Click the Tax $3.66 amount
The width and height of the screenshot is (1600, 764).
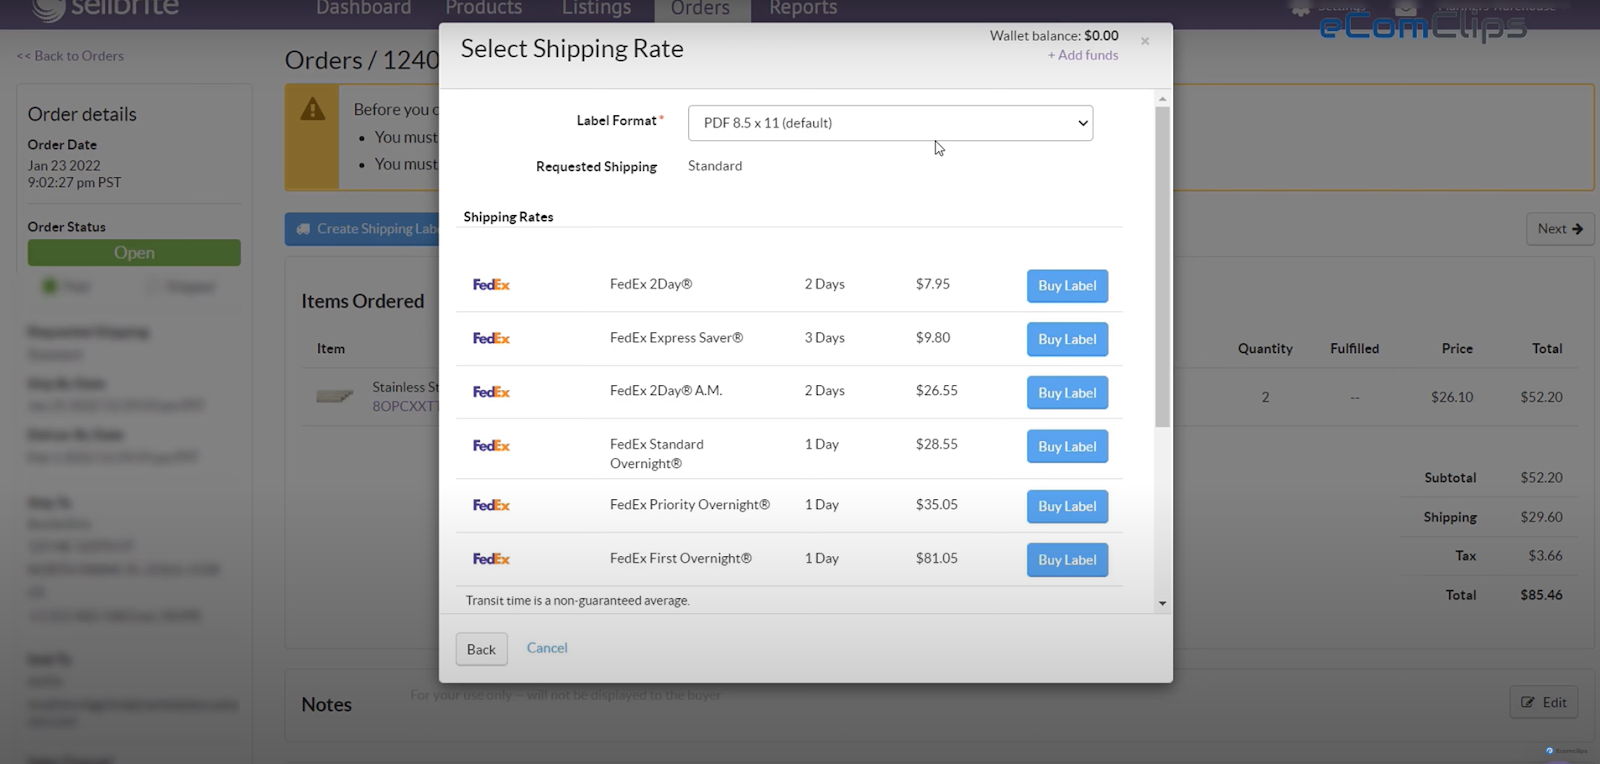(x=1545, y=556)
